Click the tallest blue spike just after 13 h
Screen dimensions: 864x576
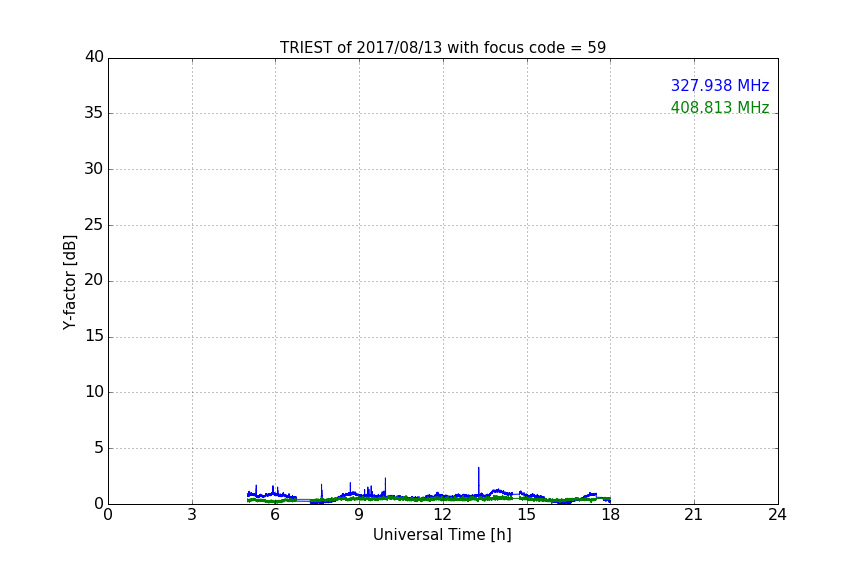click(478, 481)
